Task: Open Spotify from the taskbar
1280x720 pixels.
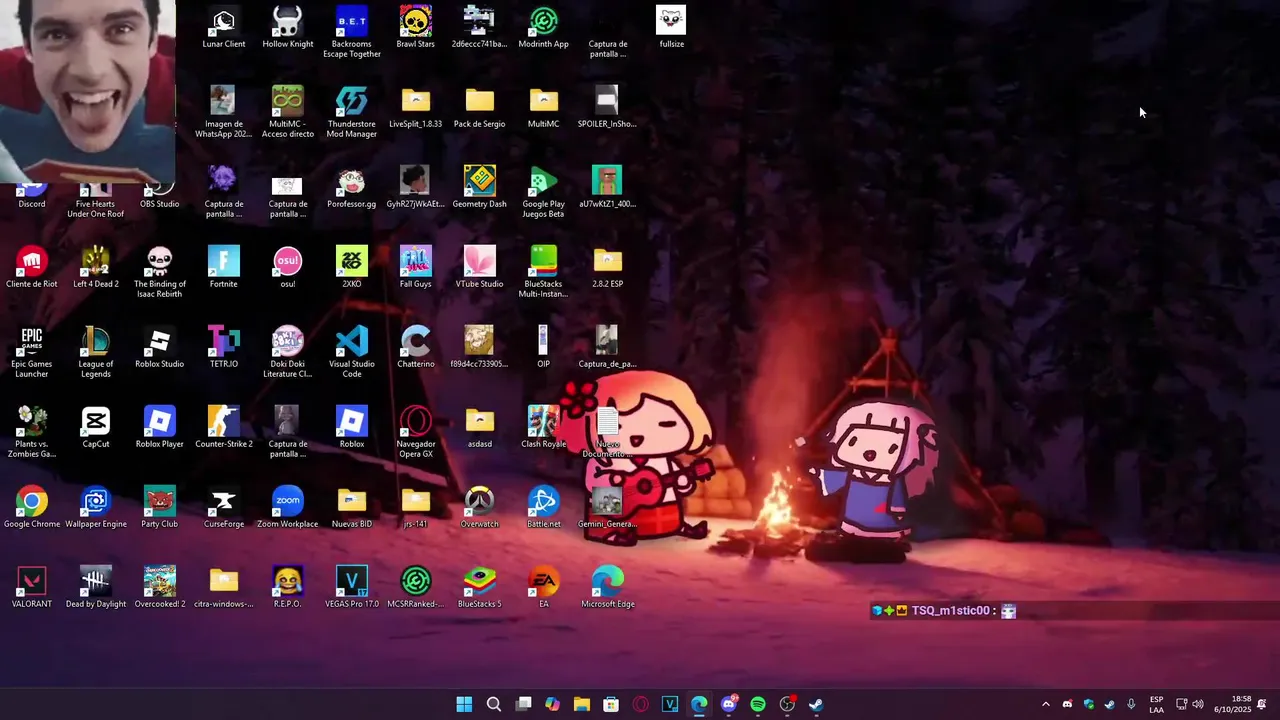Action: [x=758, y=704]
